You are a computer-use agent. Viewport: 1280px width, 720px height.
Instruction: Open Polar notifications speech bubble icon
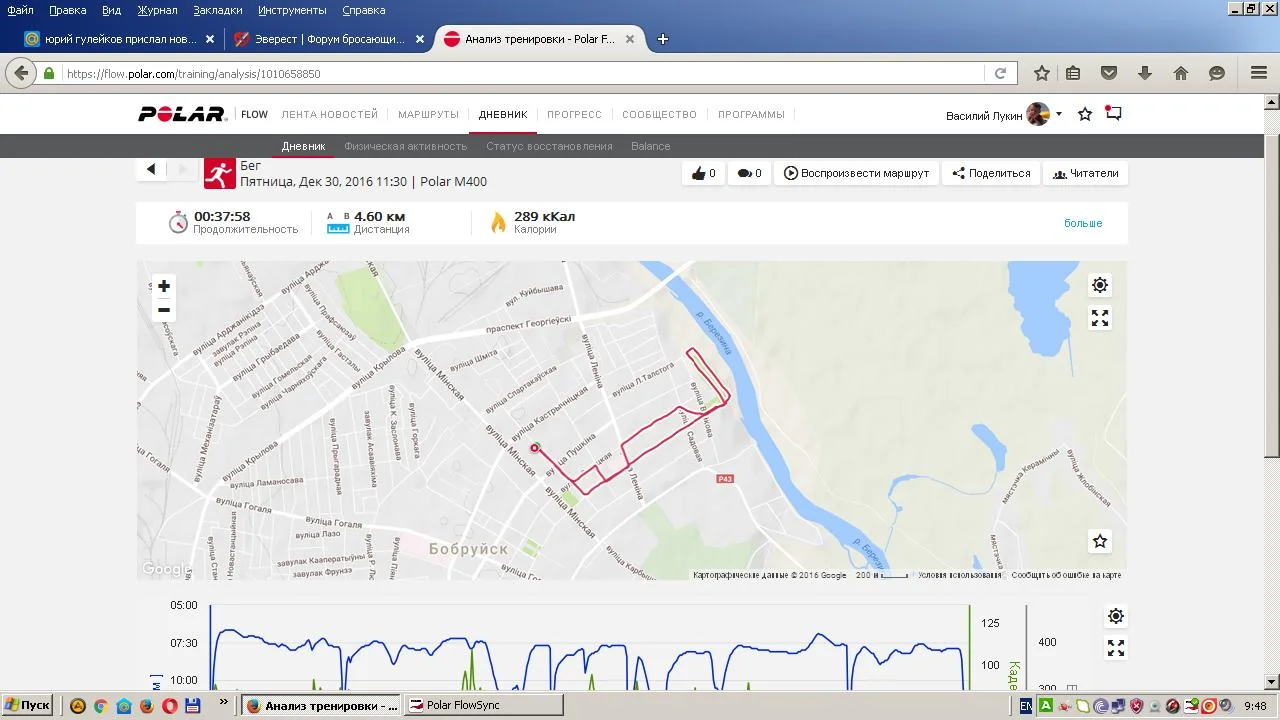coord(1113,114)
